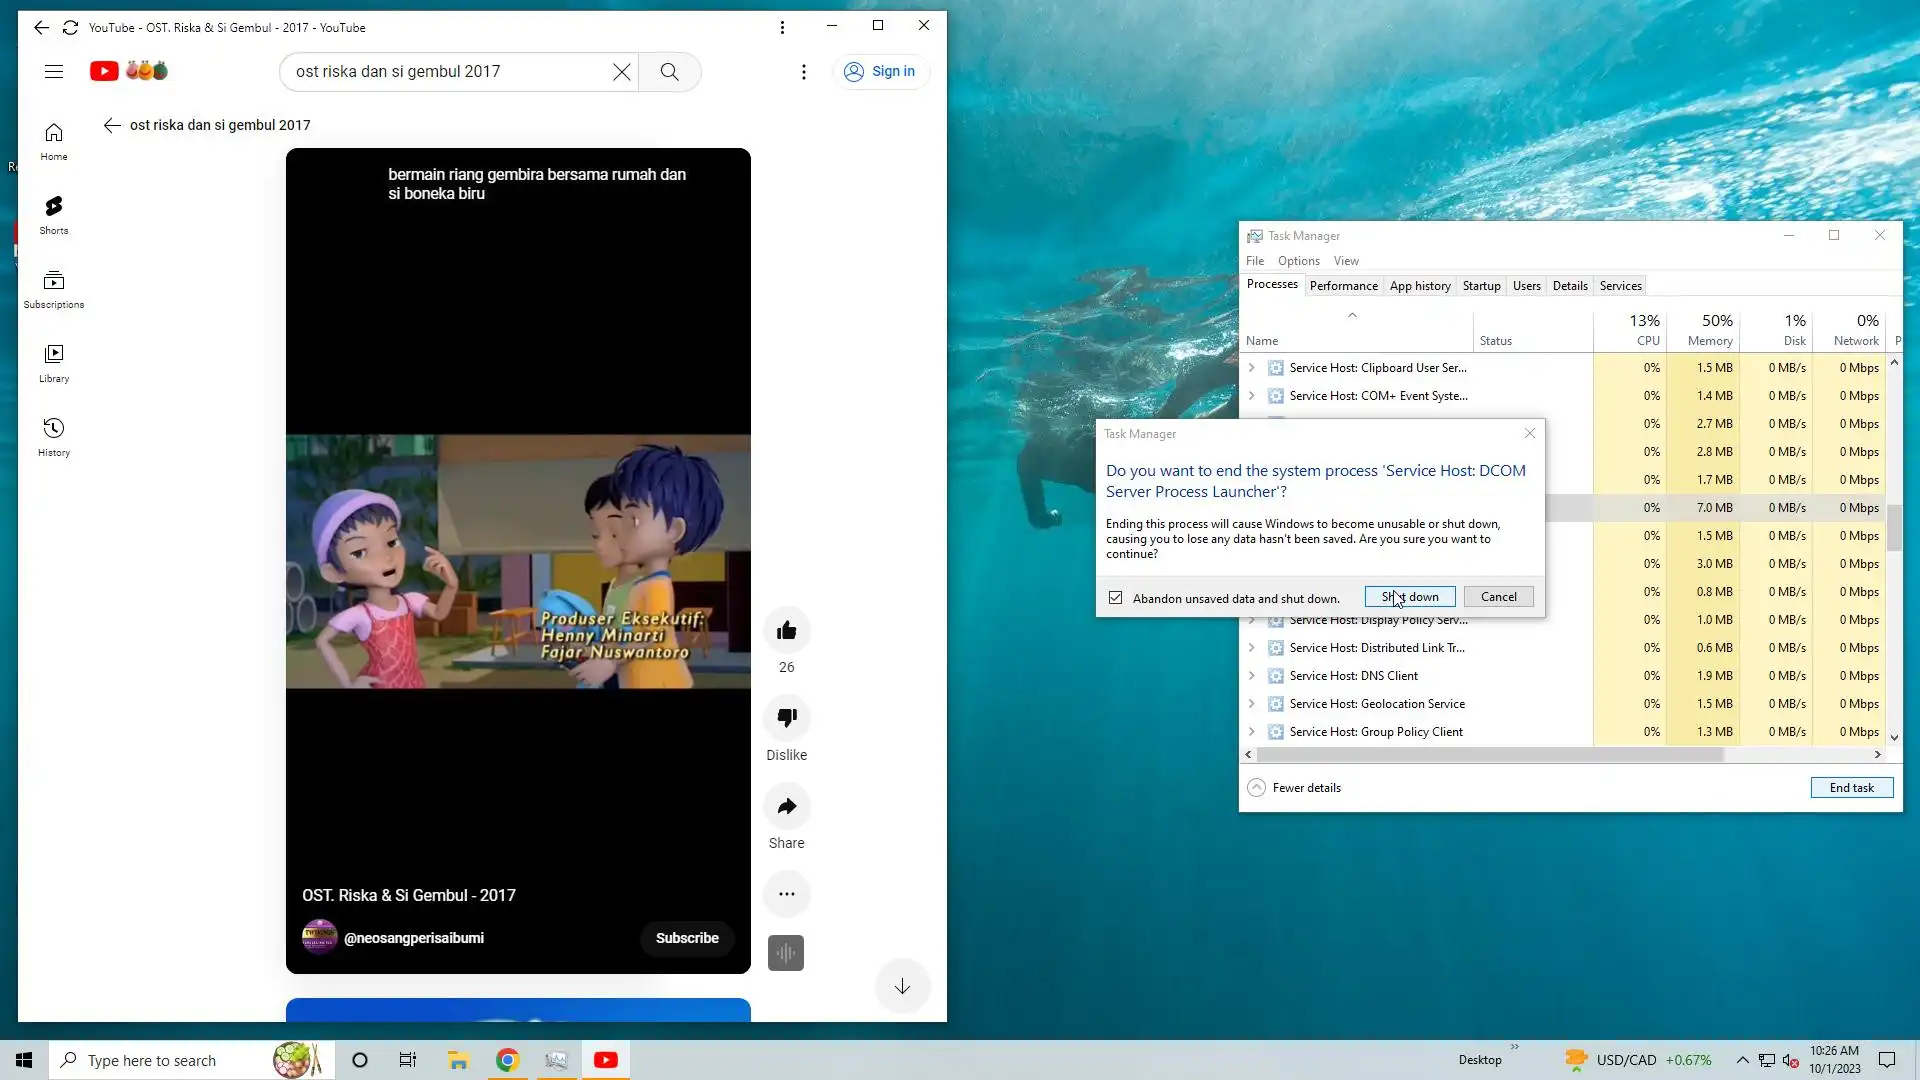Click the Subscribe button on the Short
Viewport: 1920px width, 1080px height.
click(x=687, y=938)
